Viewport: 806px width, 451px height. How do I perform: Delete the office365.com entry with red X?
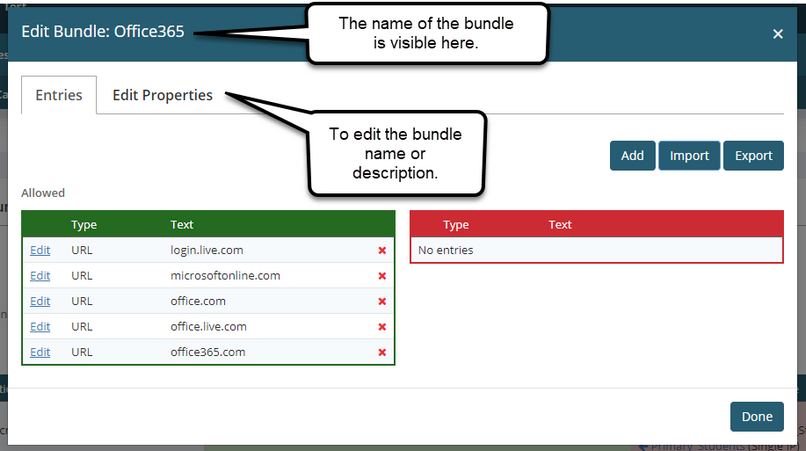pos(382,352)
